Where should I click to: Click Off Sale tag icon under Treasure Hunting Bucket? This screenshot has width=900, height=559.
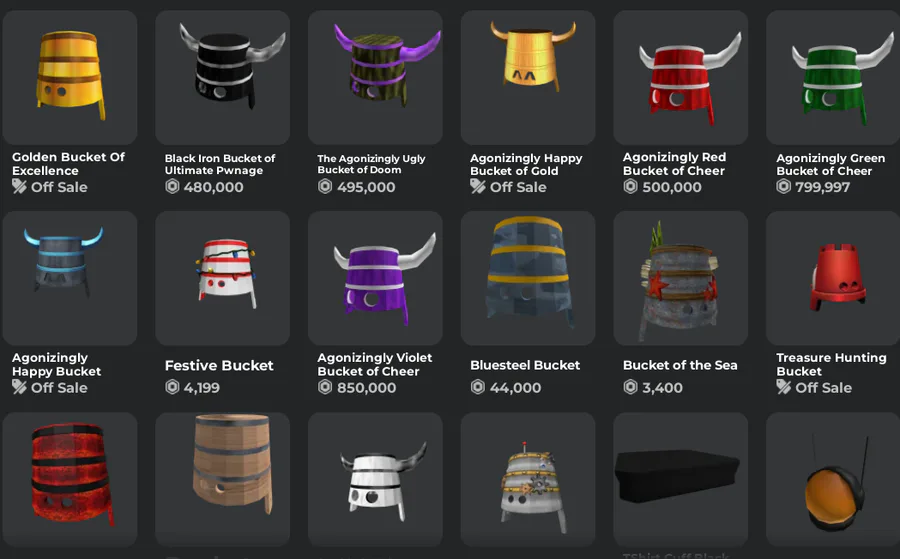pyautogui.click(x=783, y=387)
